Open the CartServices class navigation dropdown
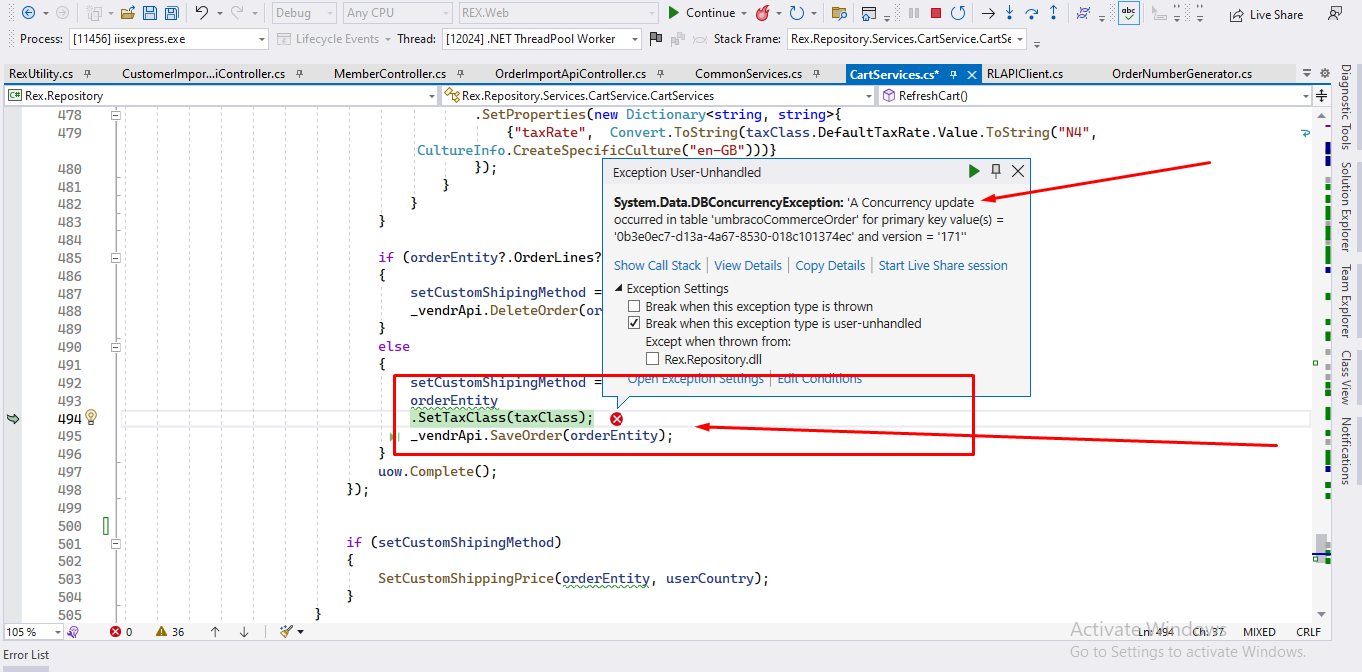 click(x=657, y=96)
